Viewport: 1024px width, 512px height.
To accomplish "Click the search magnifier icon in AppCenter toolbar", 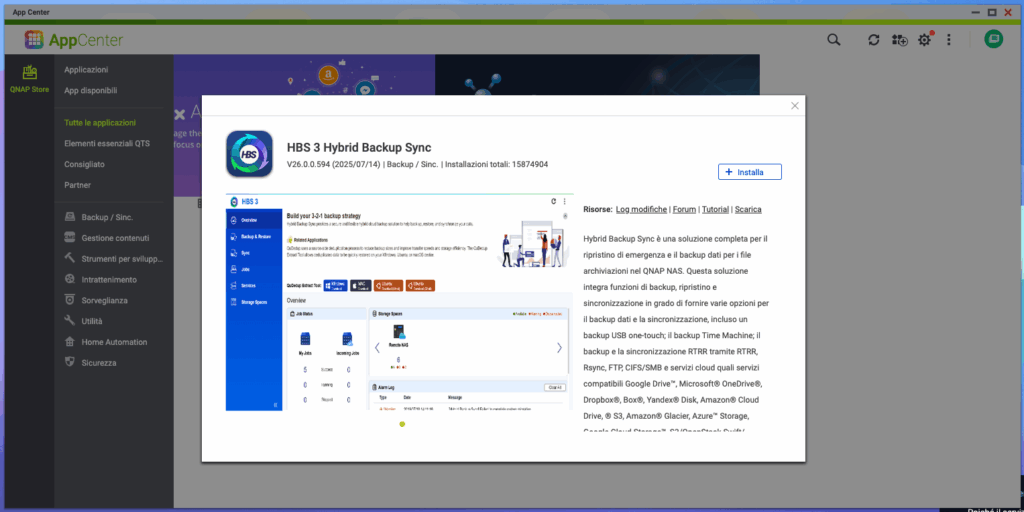I will (x=833, y=40).
